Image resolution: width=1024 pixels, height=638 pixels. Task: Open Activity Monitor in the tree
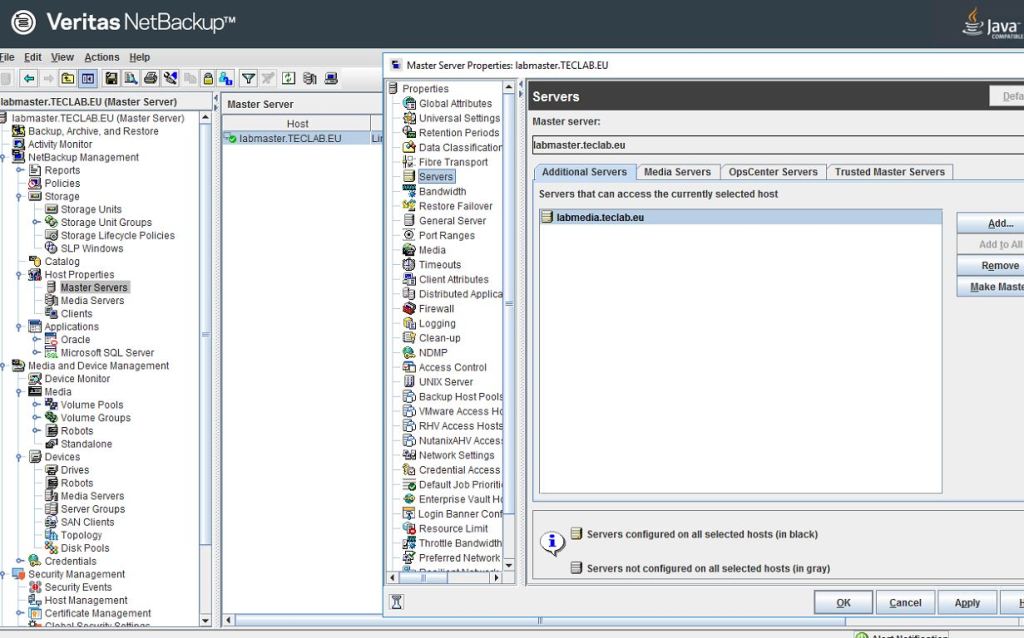pyautogui.click(x=60, y=144)
